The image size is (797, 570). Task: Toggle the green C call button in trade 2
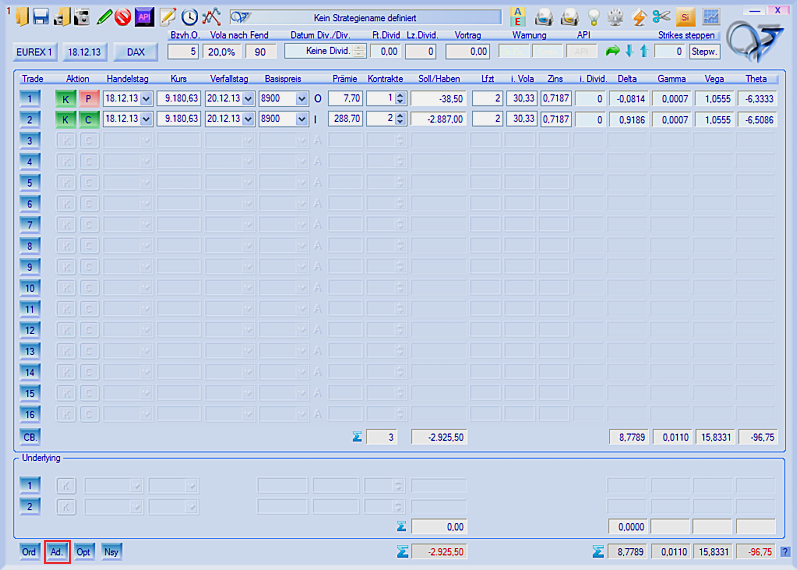pos(89,119)
